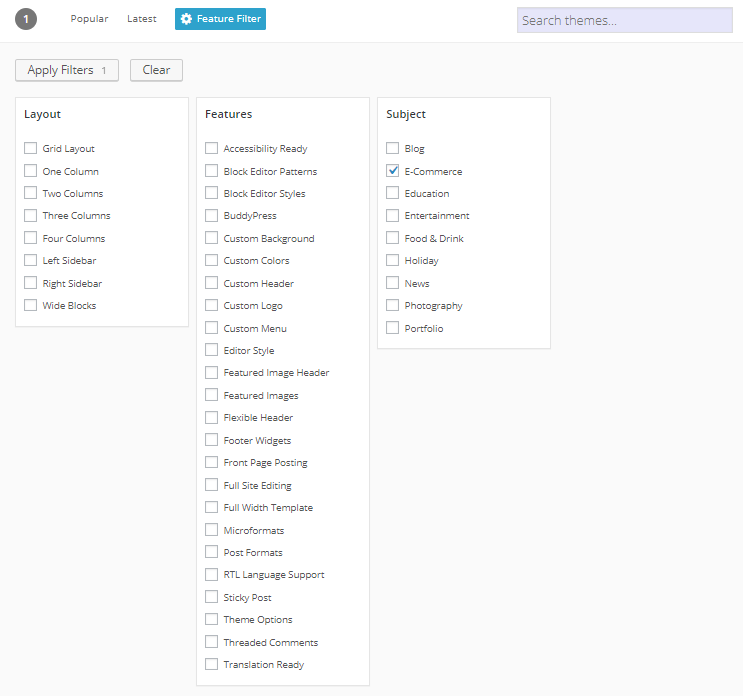Check the Photography subject checkbox
The image size is (743, 696).
[x=393, y=306]
